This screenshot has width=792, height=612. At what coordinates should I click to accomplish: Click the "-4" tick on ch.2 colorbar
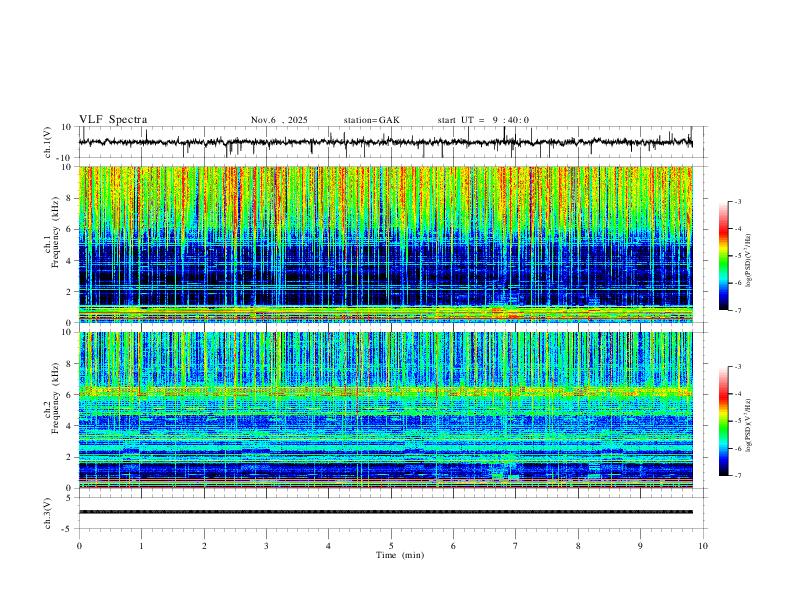tap(738, 394)
